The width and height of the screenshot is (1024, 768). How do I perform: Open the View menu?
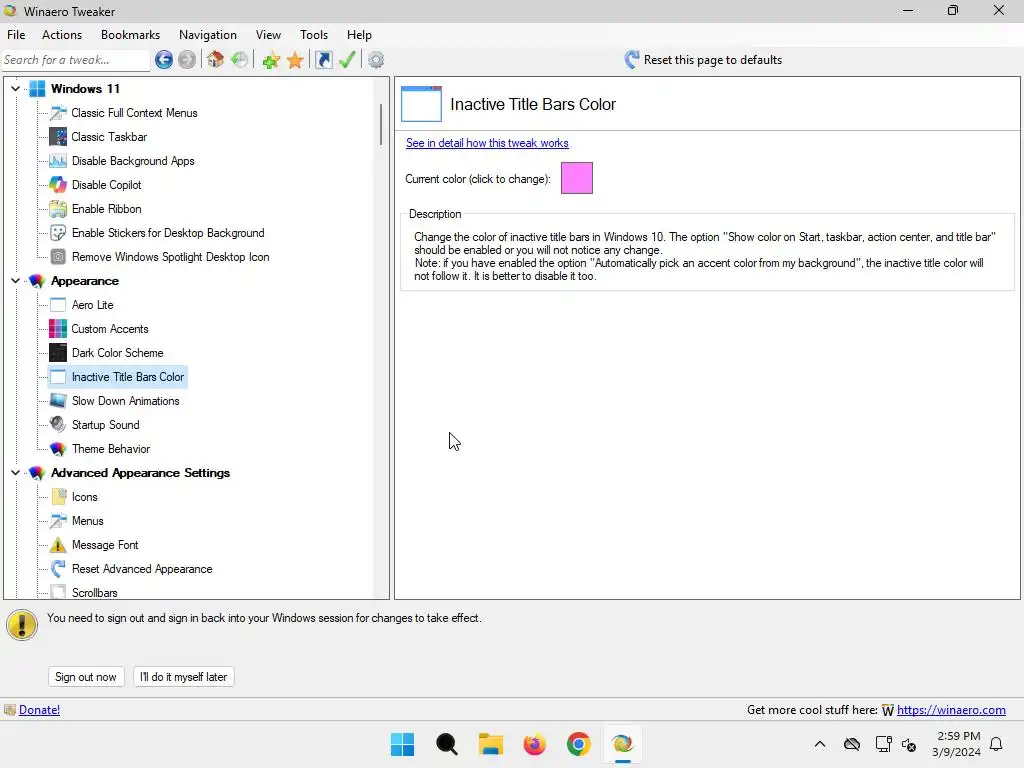(268, 35)
